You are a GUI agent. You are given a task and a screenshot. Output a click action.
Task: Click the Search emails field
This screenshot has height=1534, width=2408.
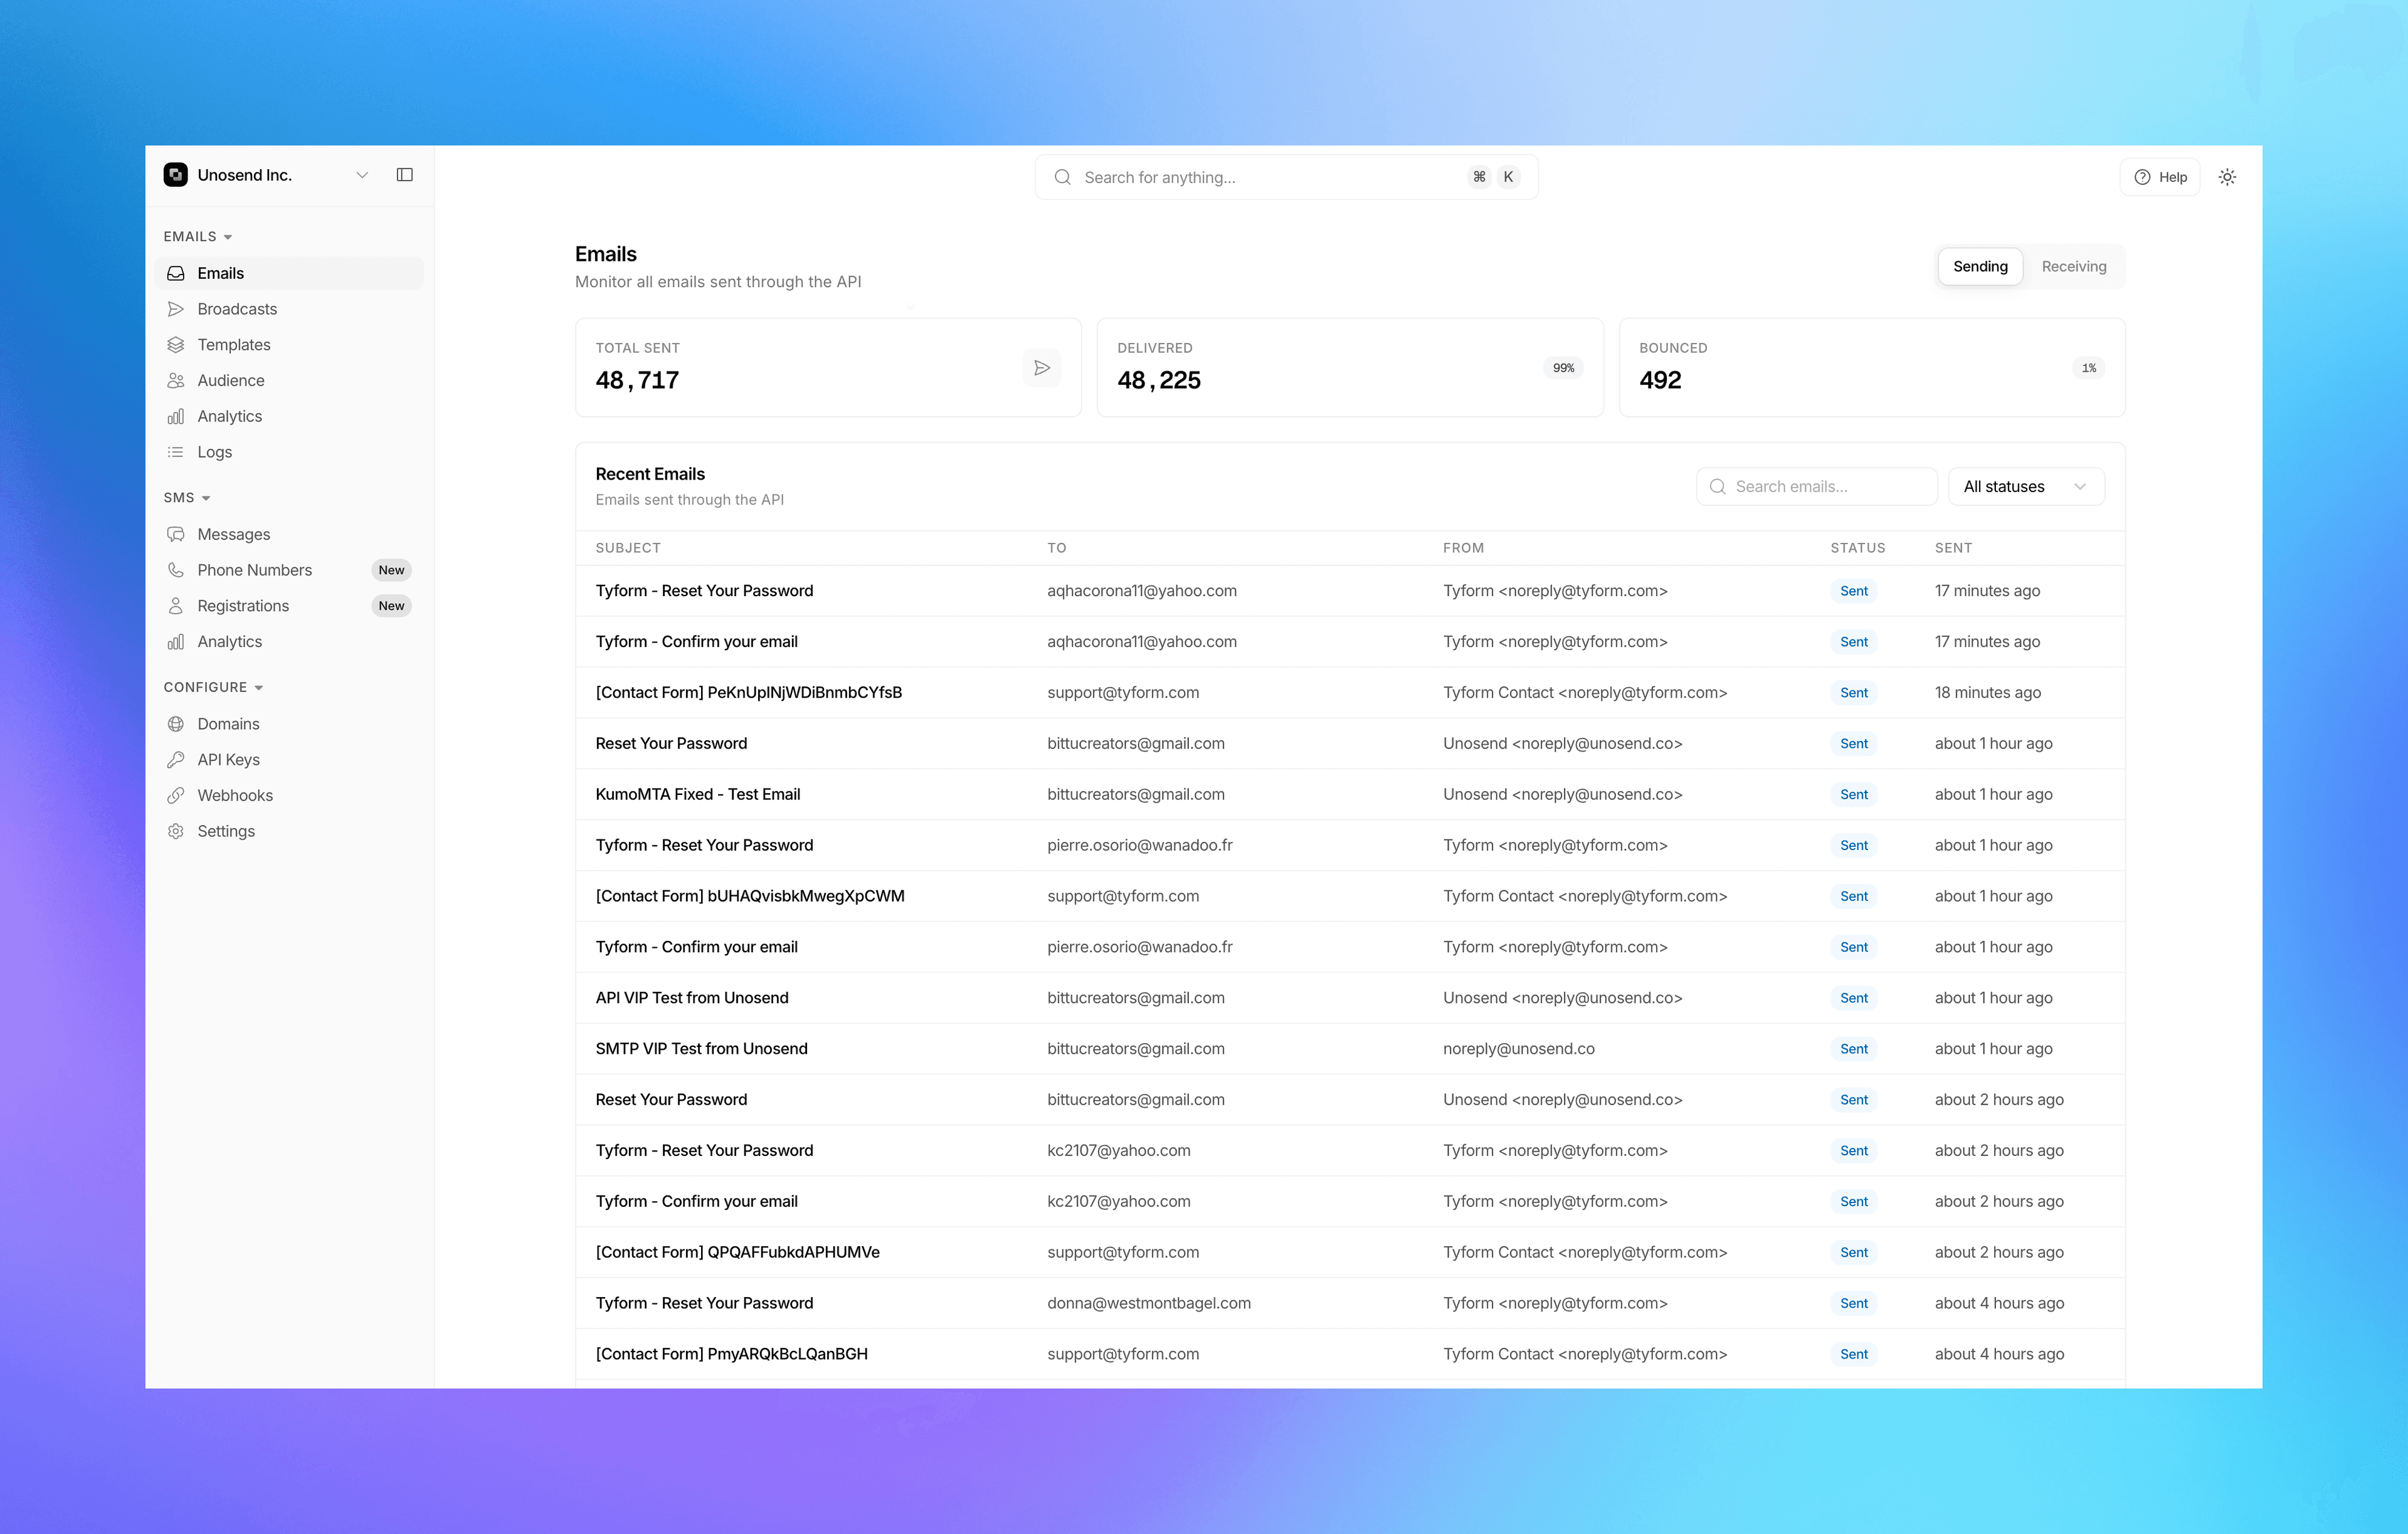pos(1817,486)
